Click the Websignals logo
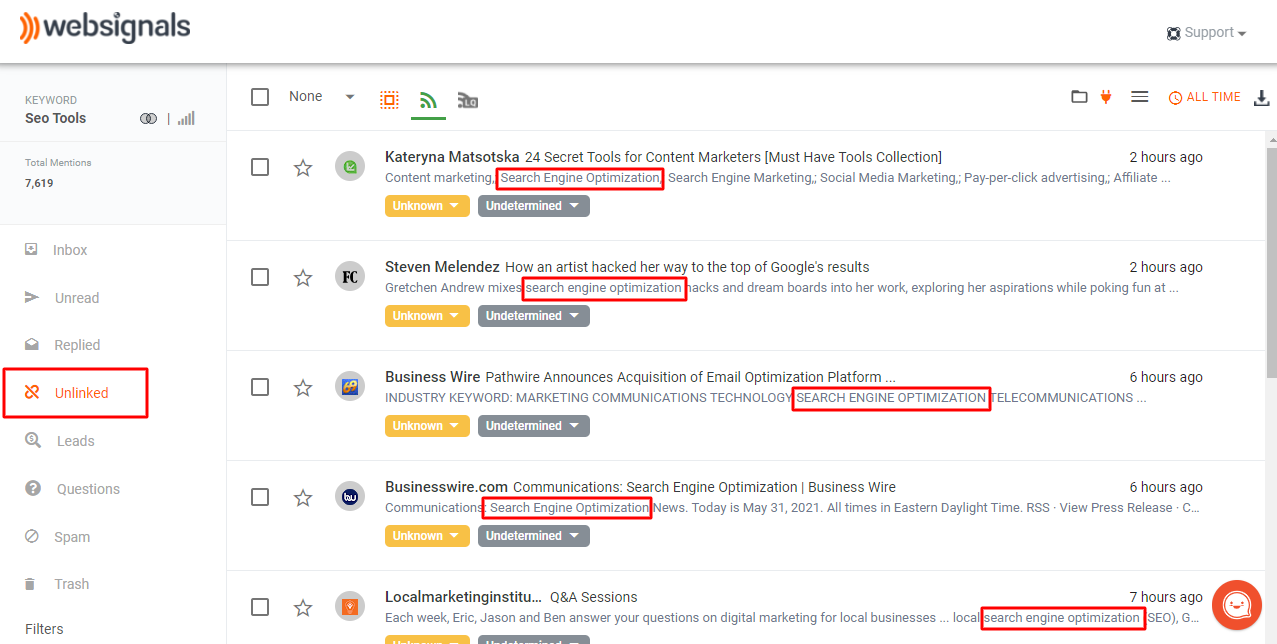1277x644 pixels. click(x=105, y=27)
